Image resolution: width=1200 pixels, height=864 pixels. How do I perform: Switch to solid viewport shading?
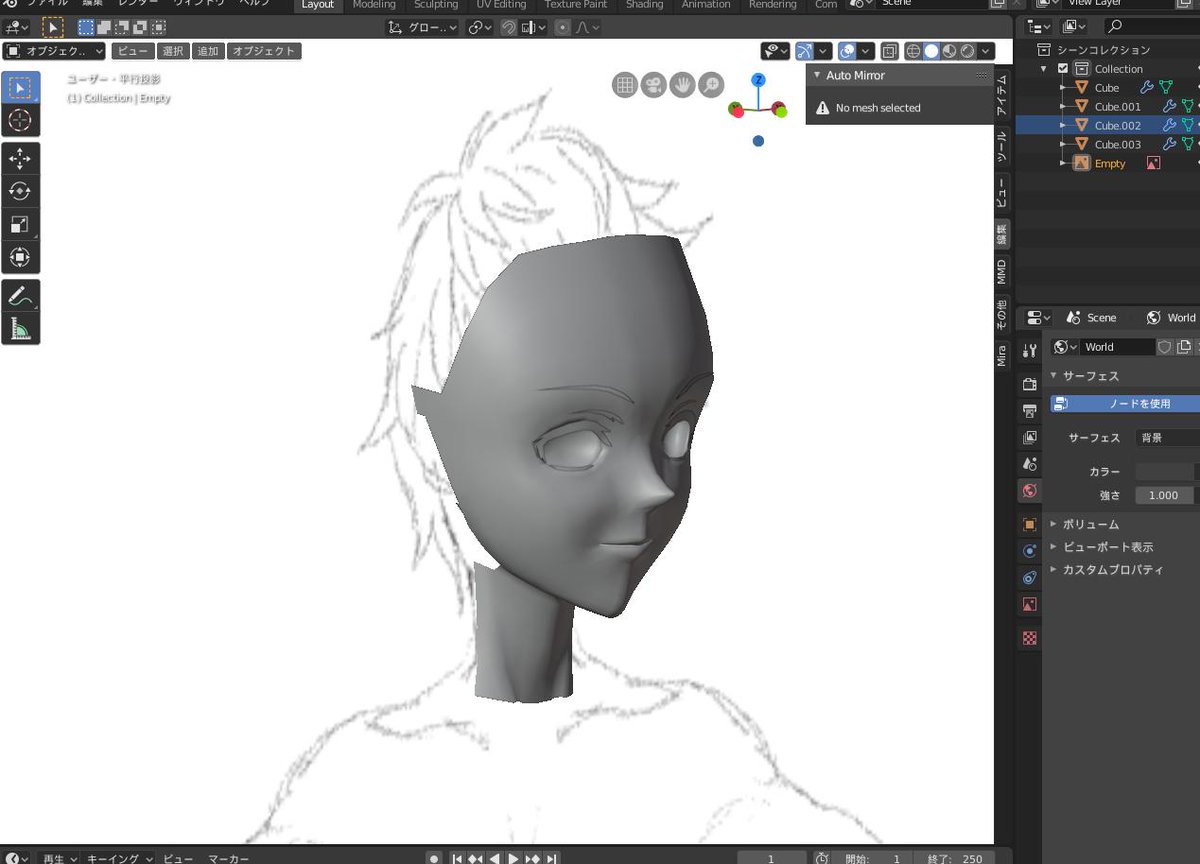point(931,51)
